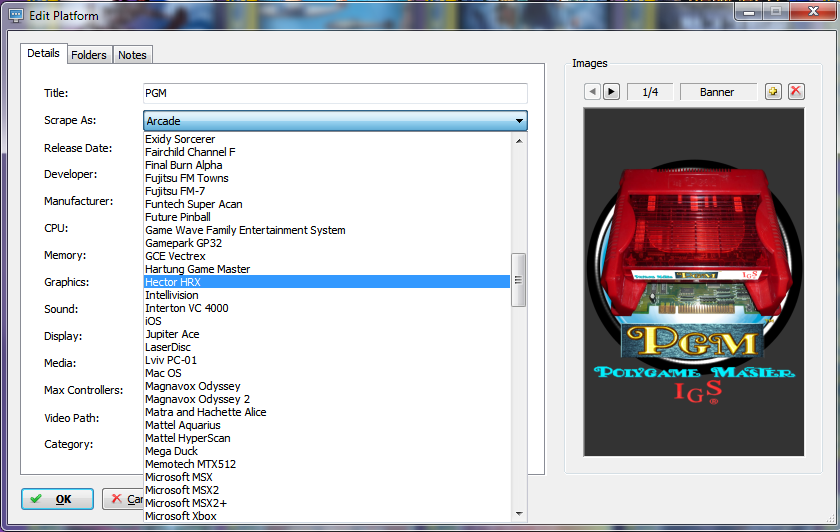840x532 pixels.
Task: Click the 1/4 image counter
Action: pos(650,92)
